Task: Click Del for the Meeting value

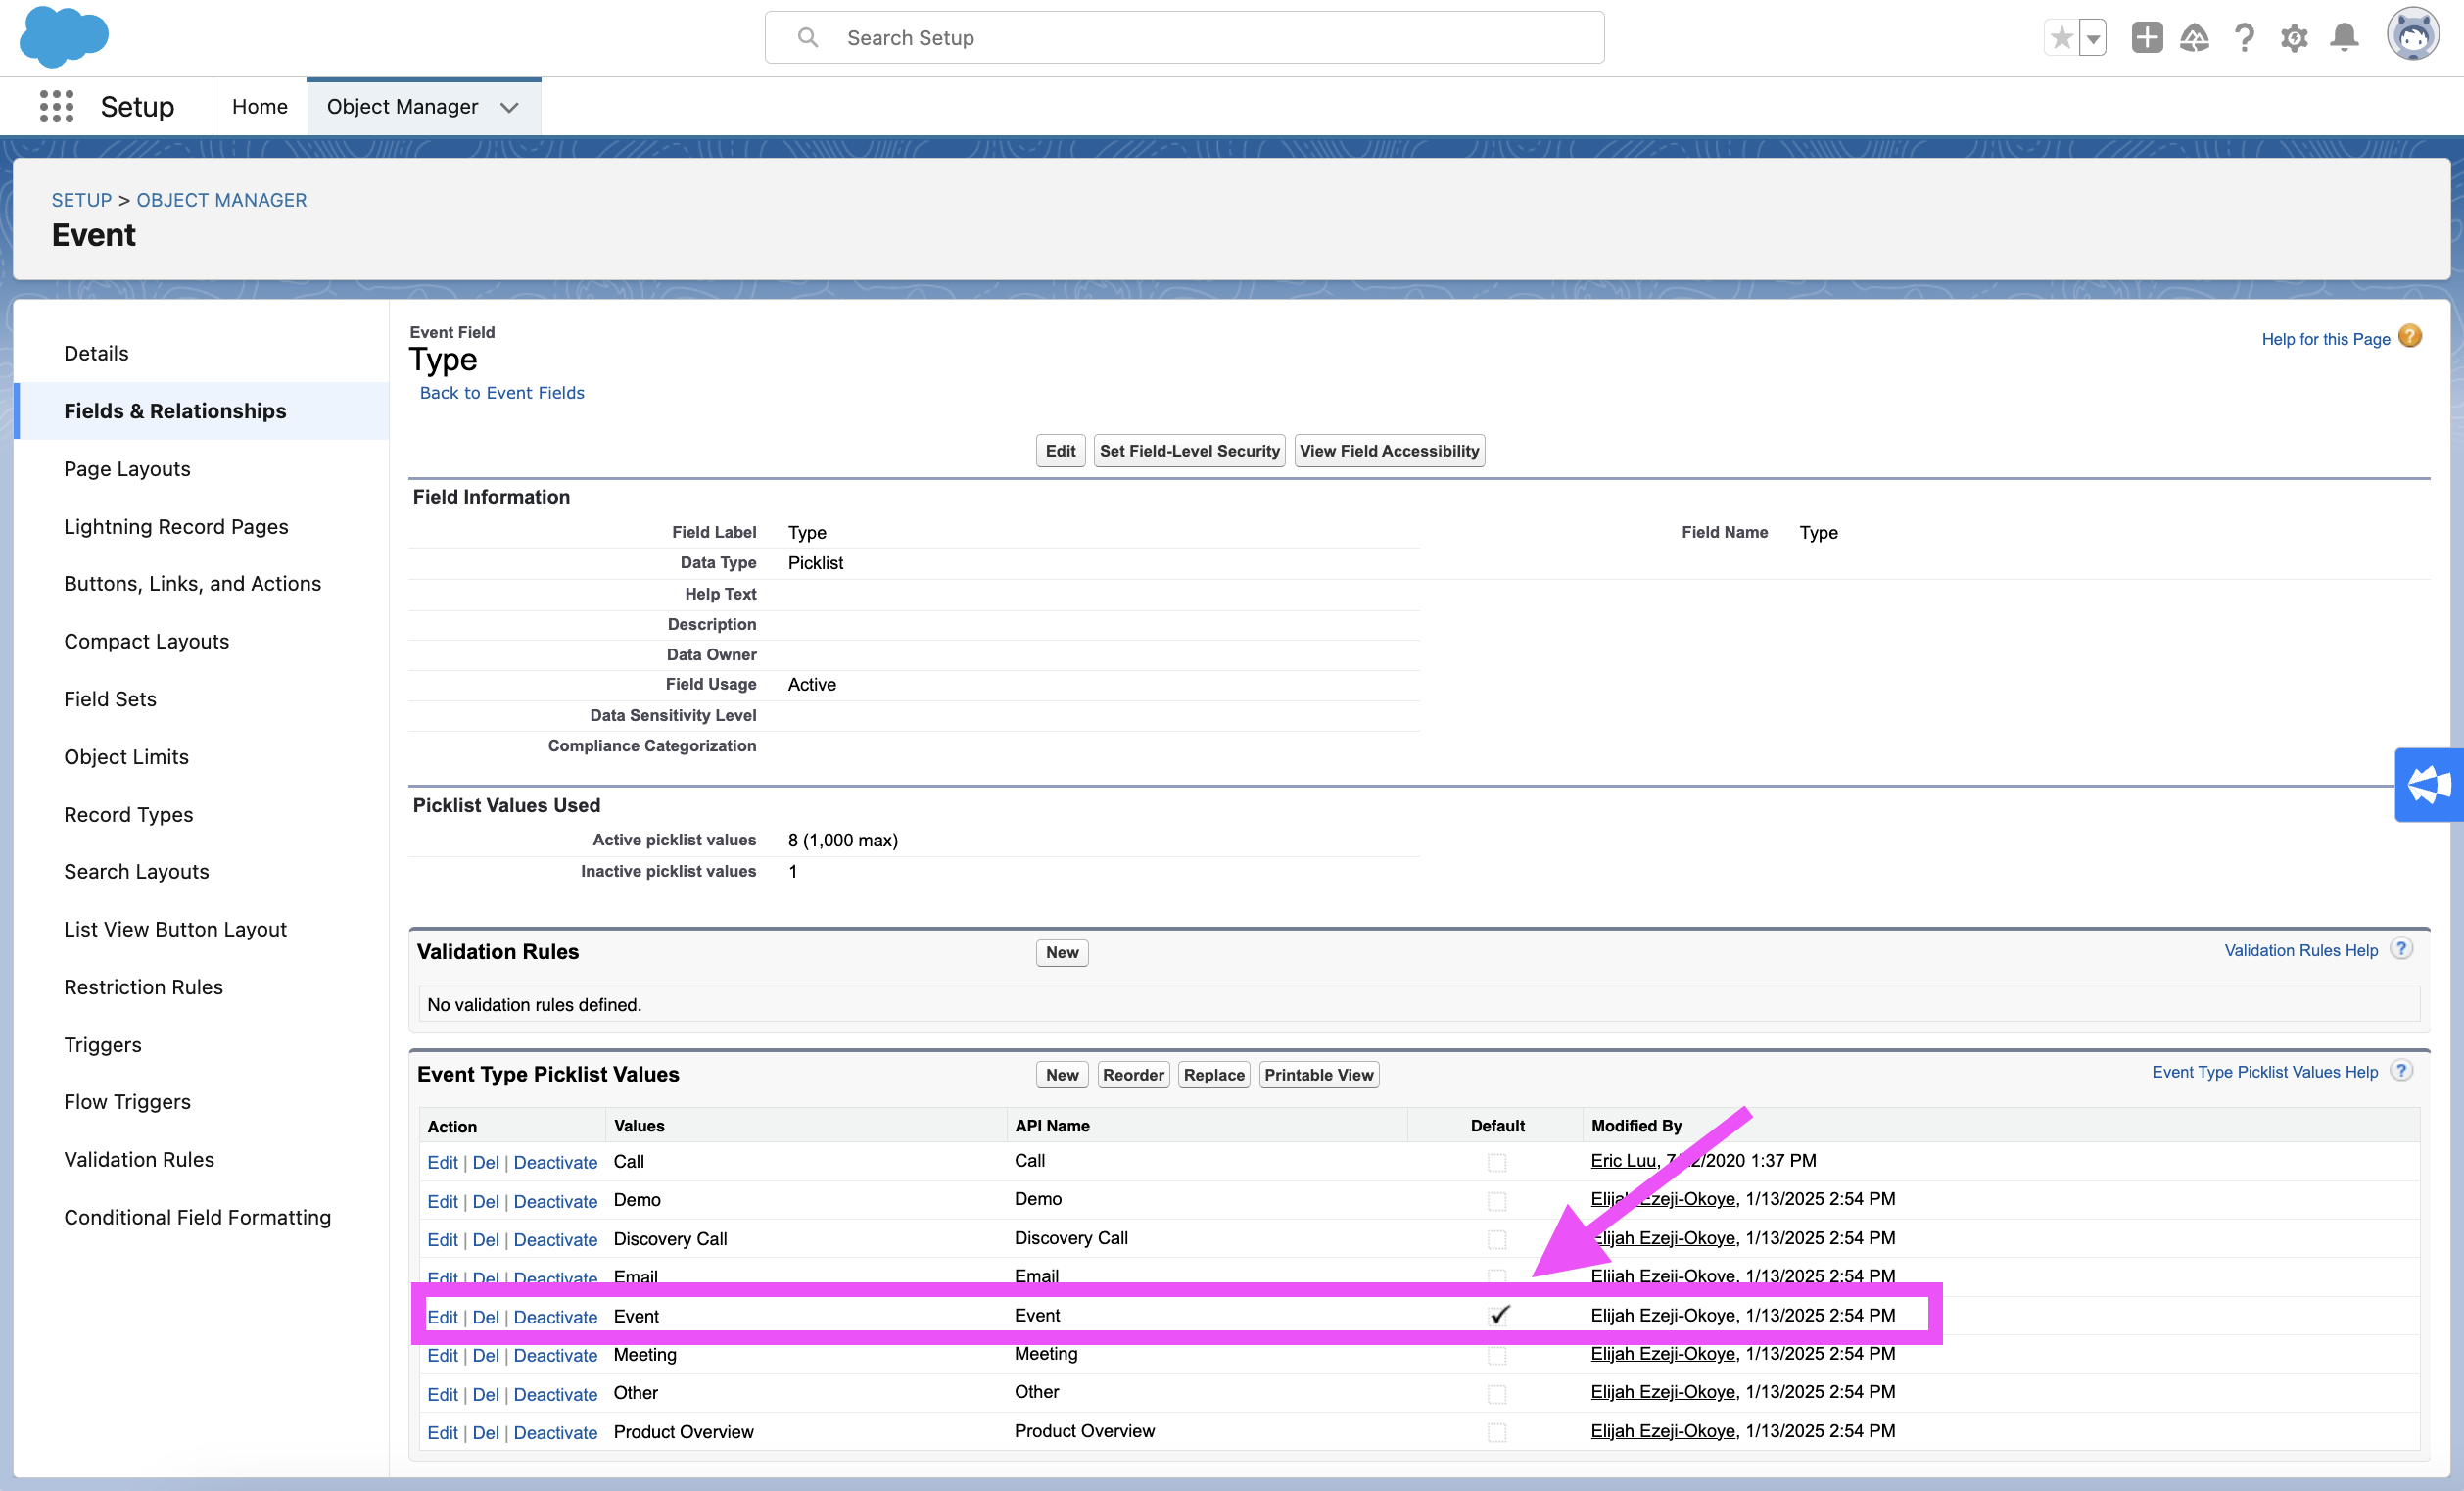Action: tap(486, 1355)
